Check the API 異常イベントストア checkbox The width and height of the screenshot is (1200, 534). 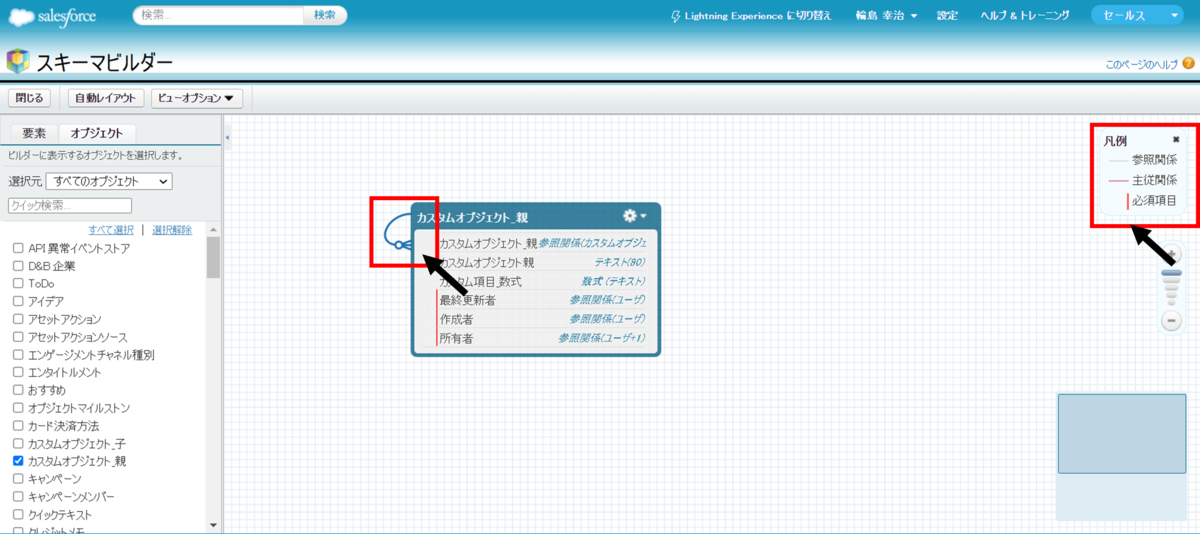coord(18,248)
